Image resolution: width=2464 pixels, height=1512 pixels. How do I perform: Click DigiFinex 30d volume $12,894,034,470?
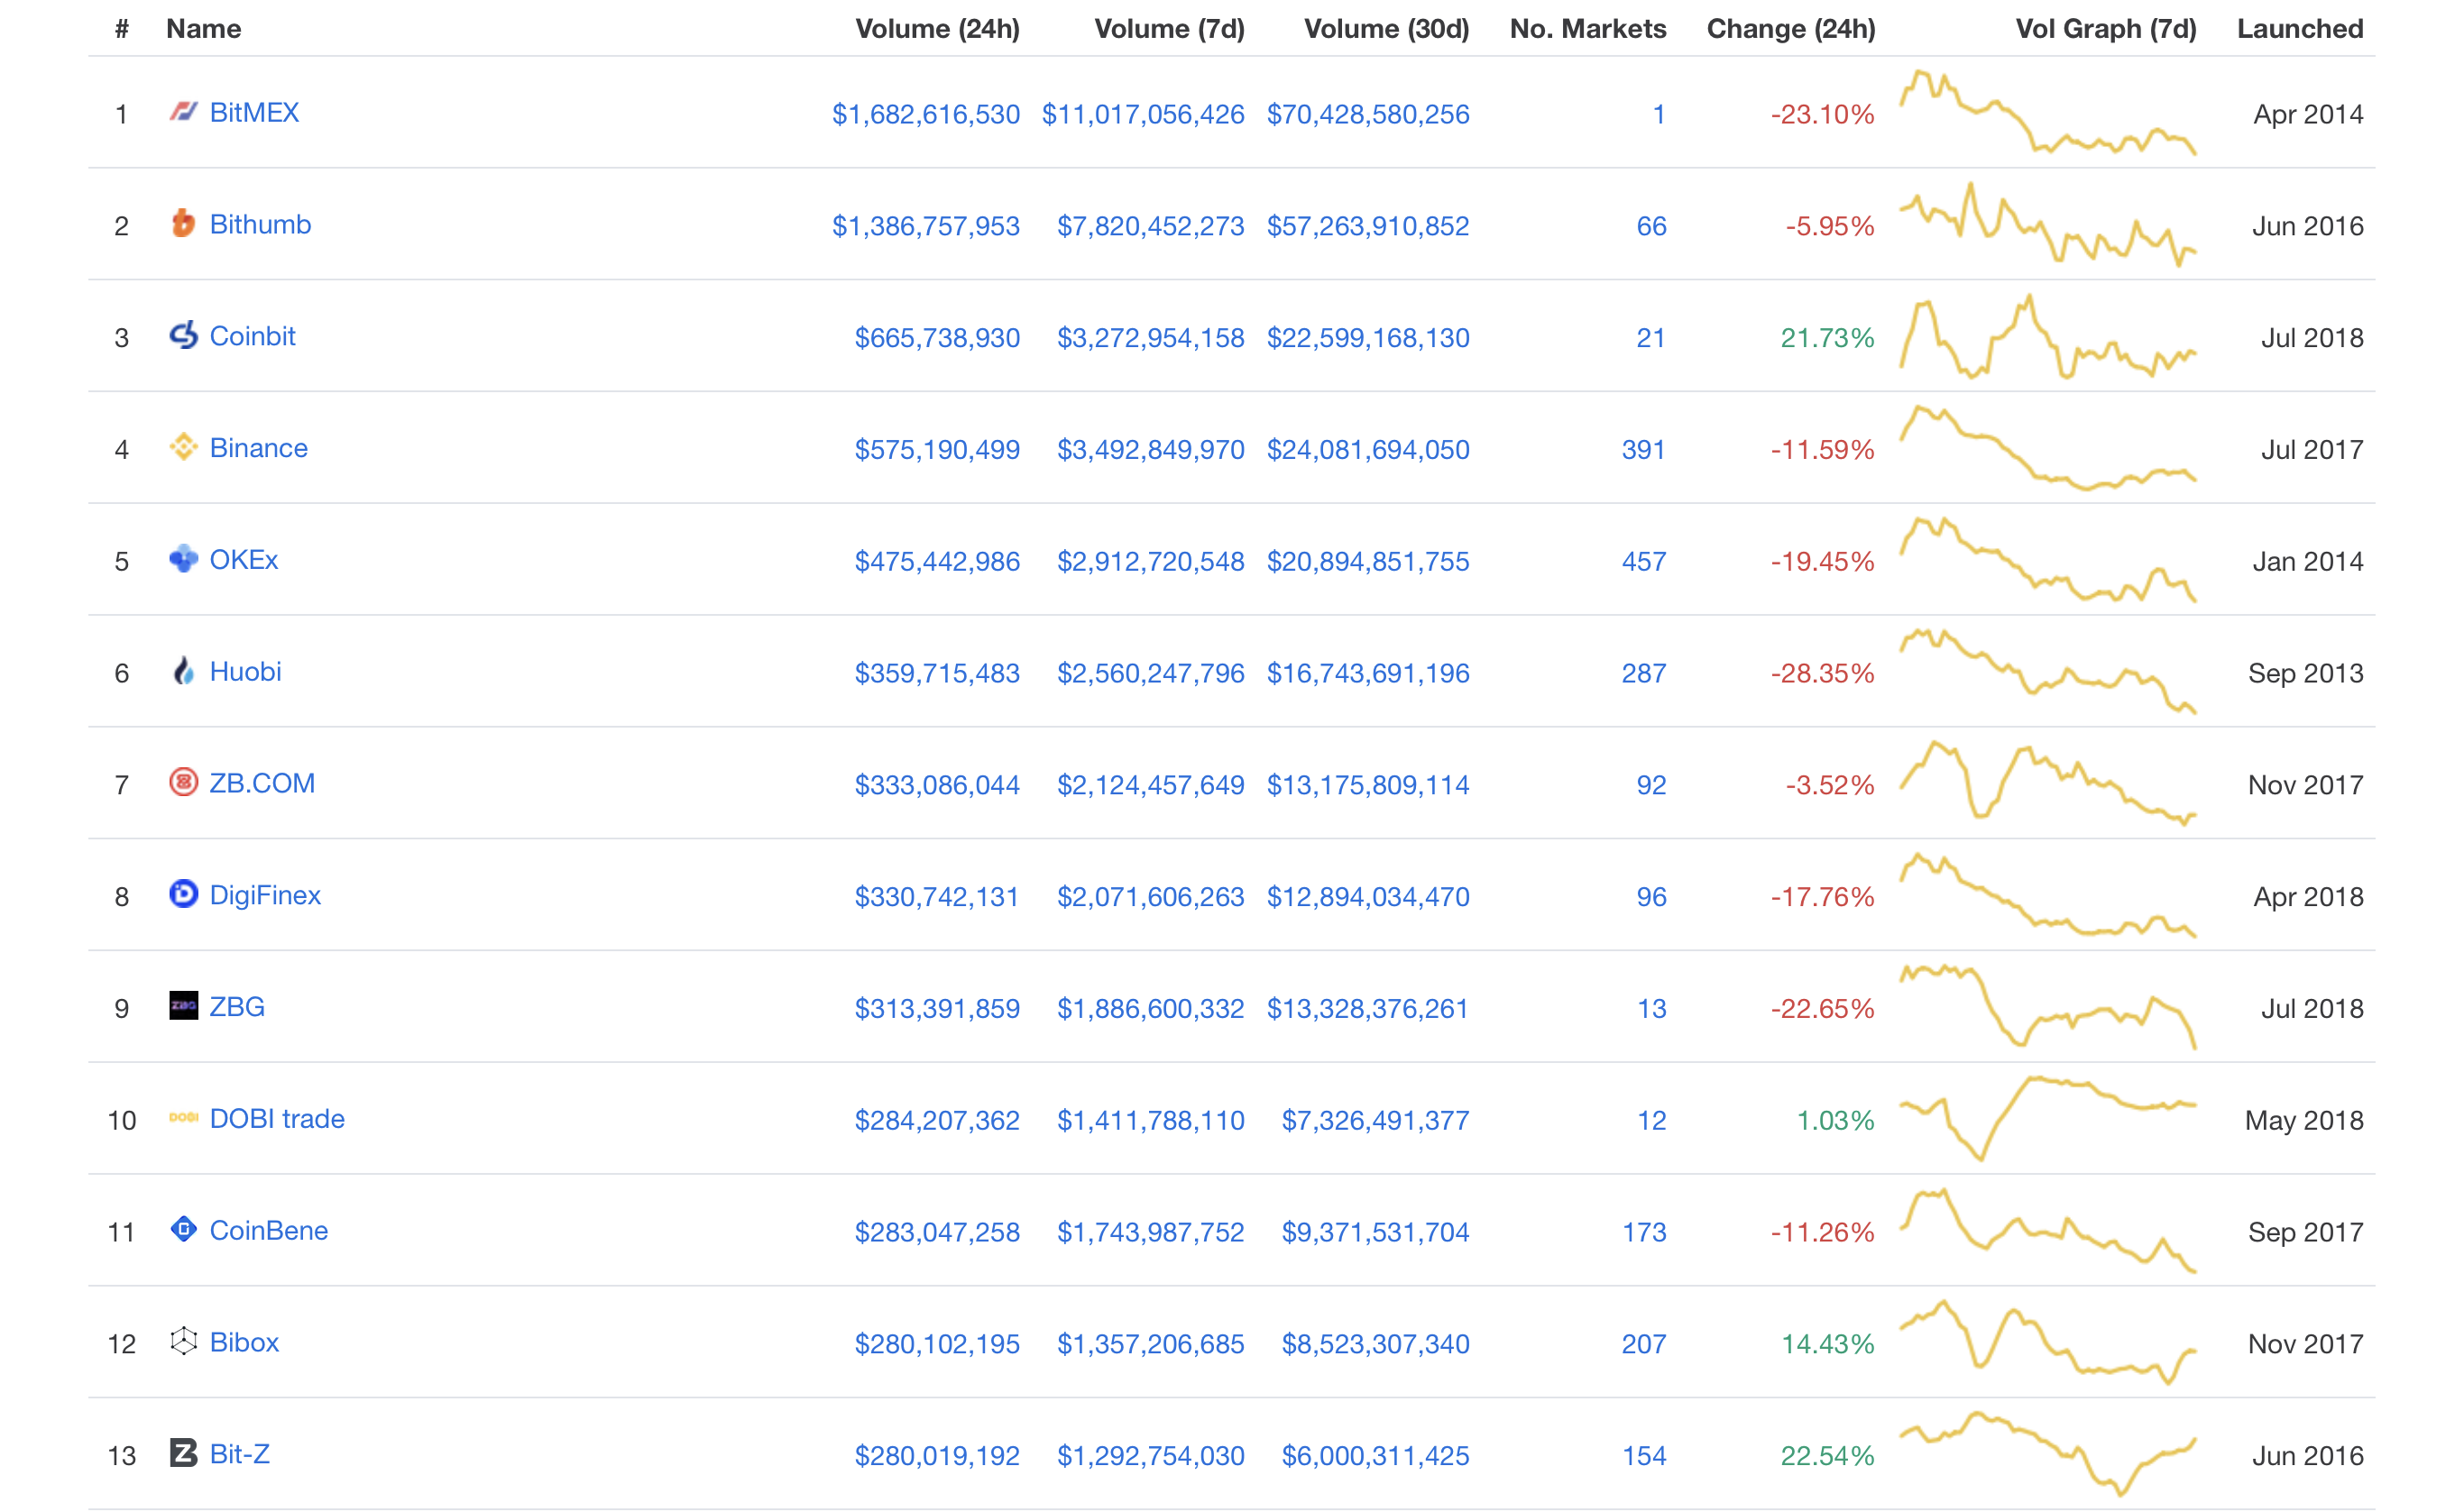pyautogui.click(x=1368, y=897)
